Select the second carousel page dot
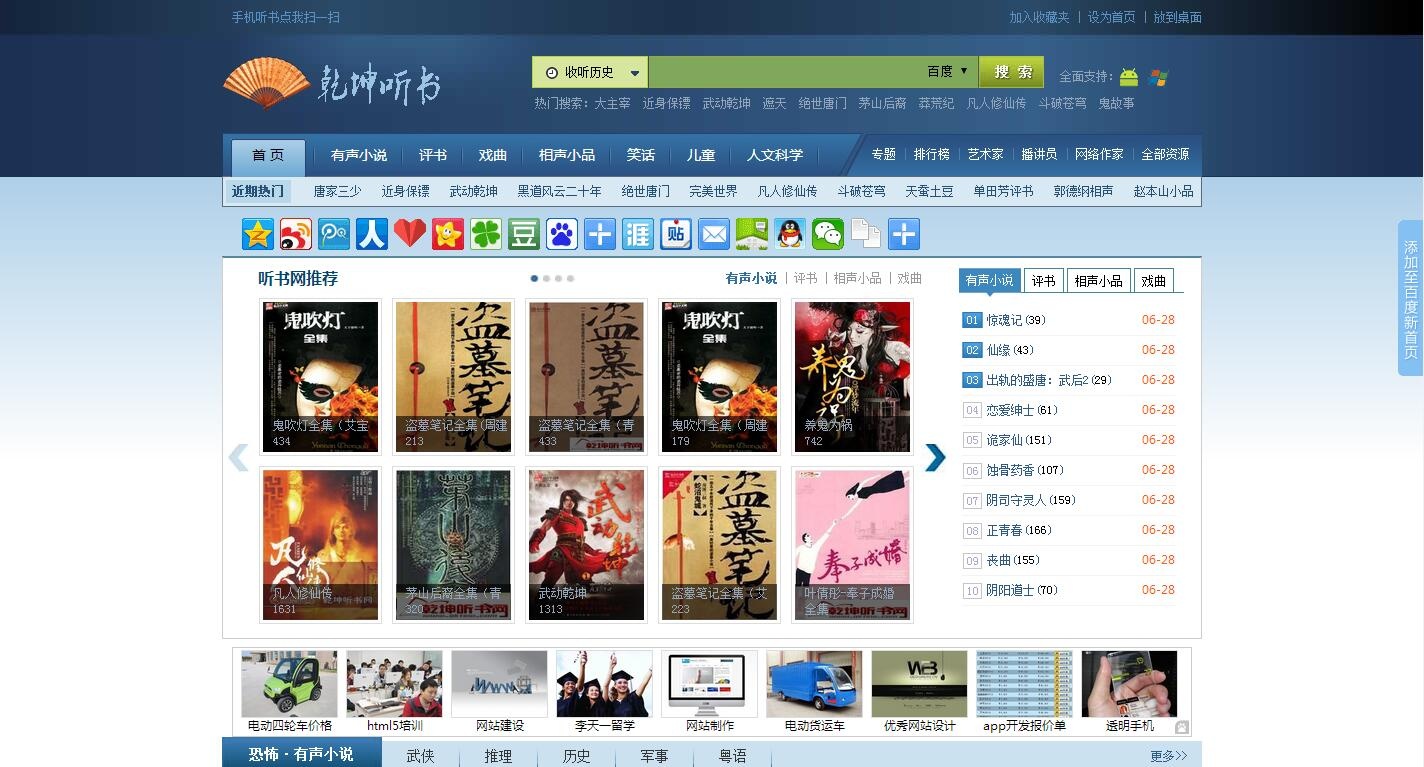1424x767 pixels. [546, 278]
